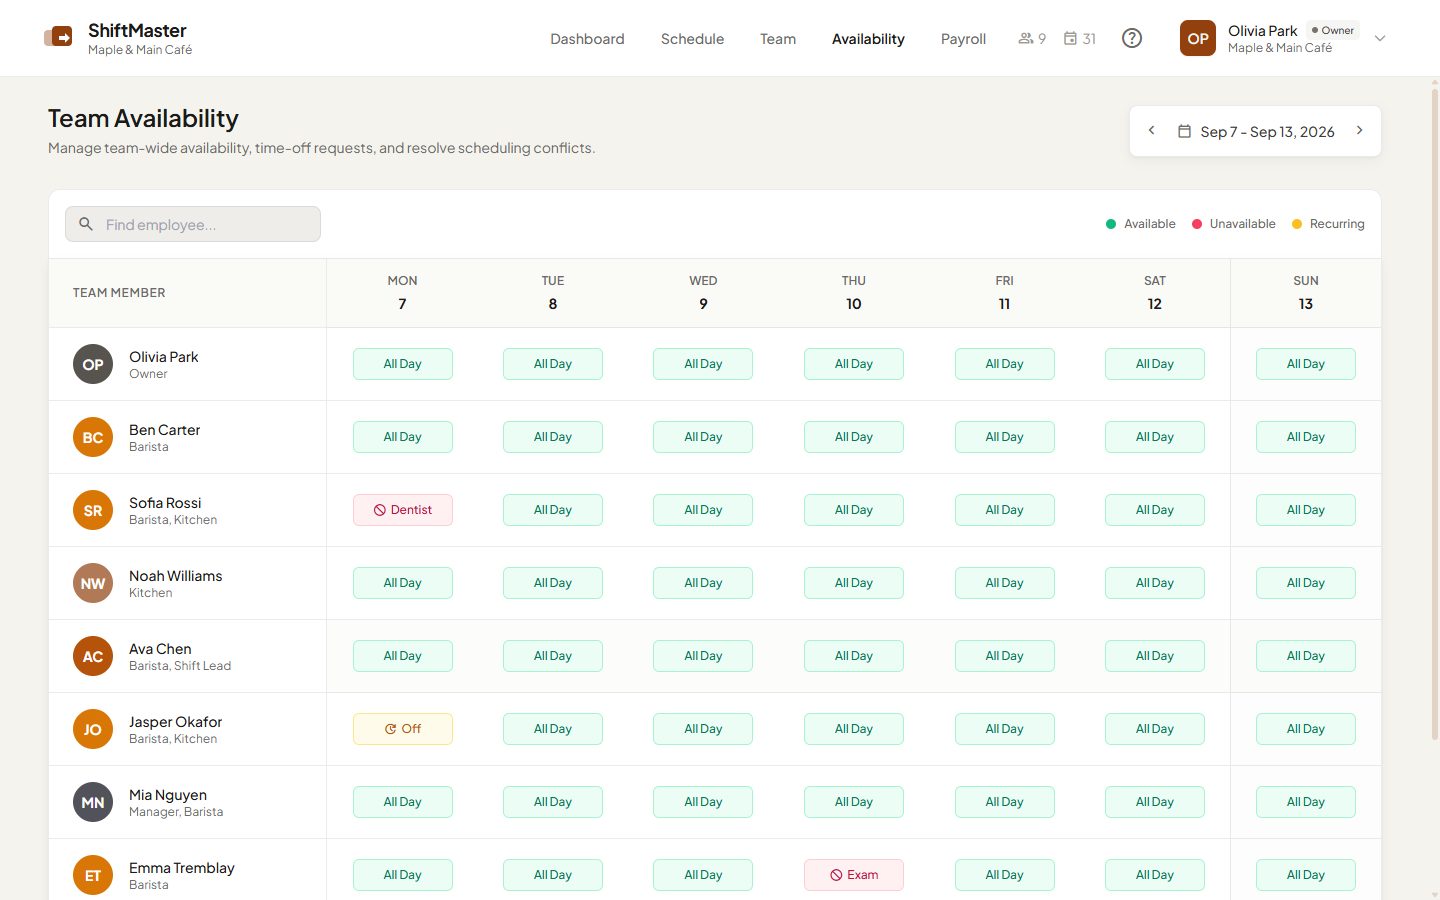
Task: Click the green Available legend dot
Action: [x=1111, y=224]
